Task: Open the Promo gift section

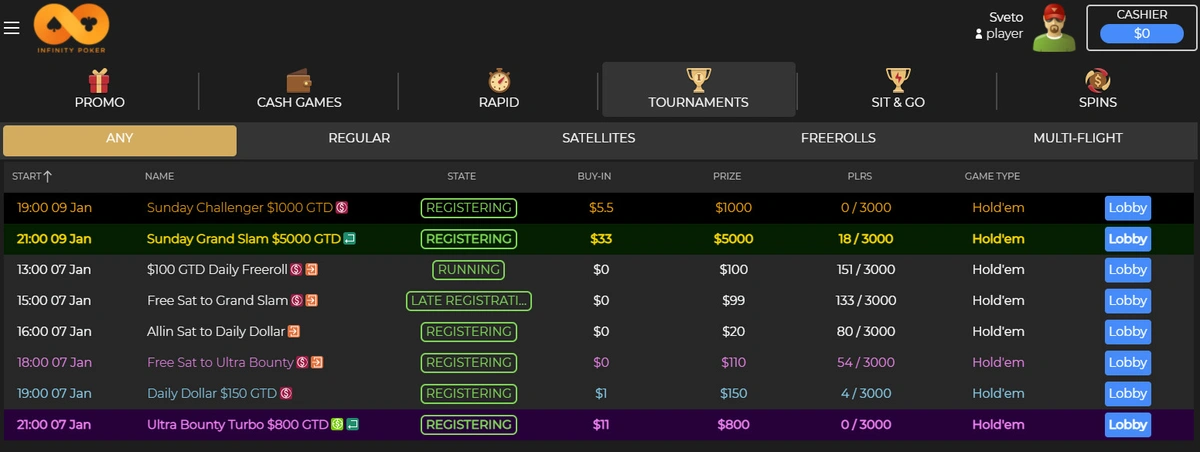Action: (x=99, y=89)
